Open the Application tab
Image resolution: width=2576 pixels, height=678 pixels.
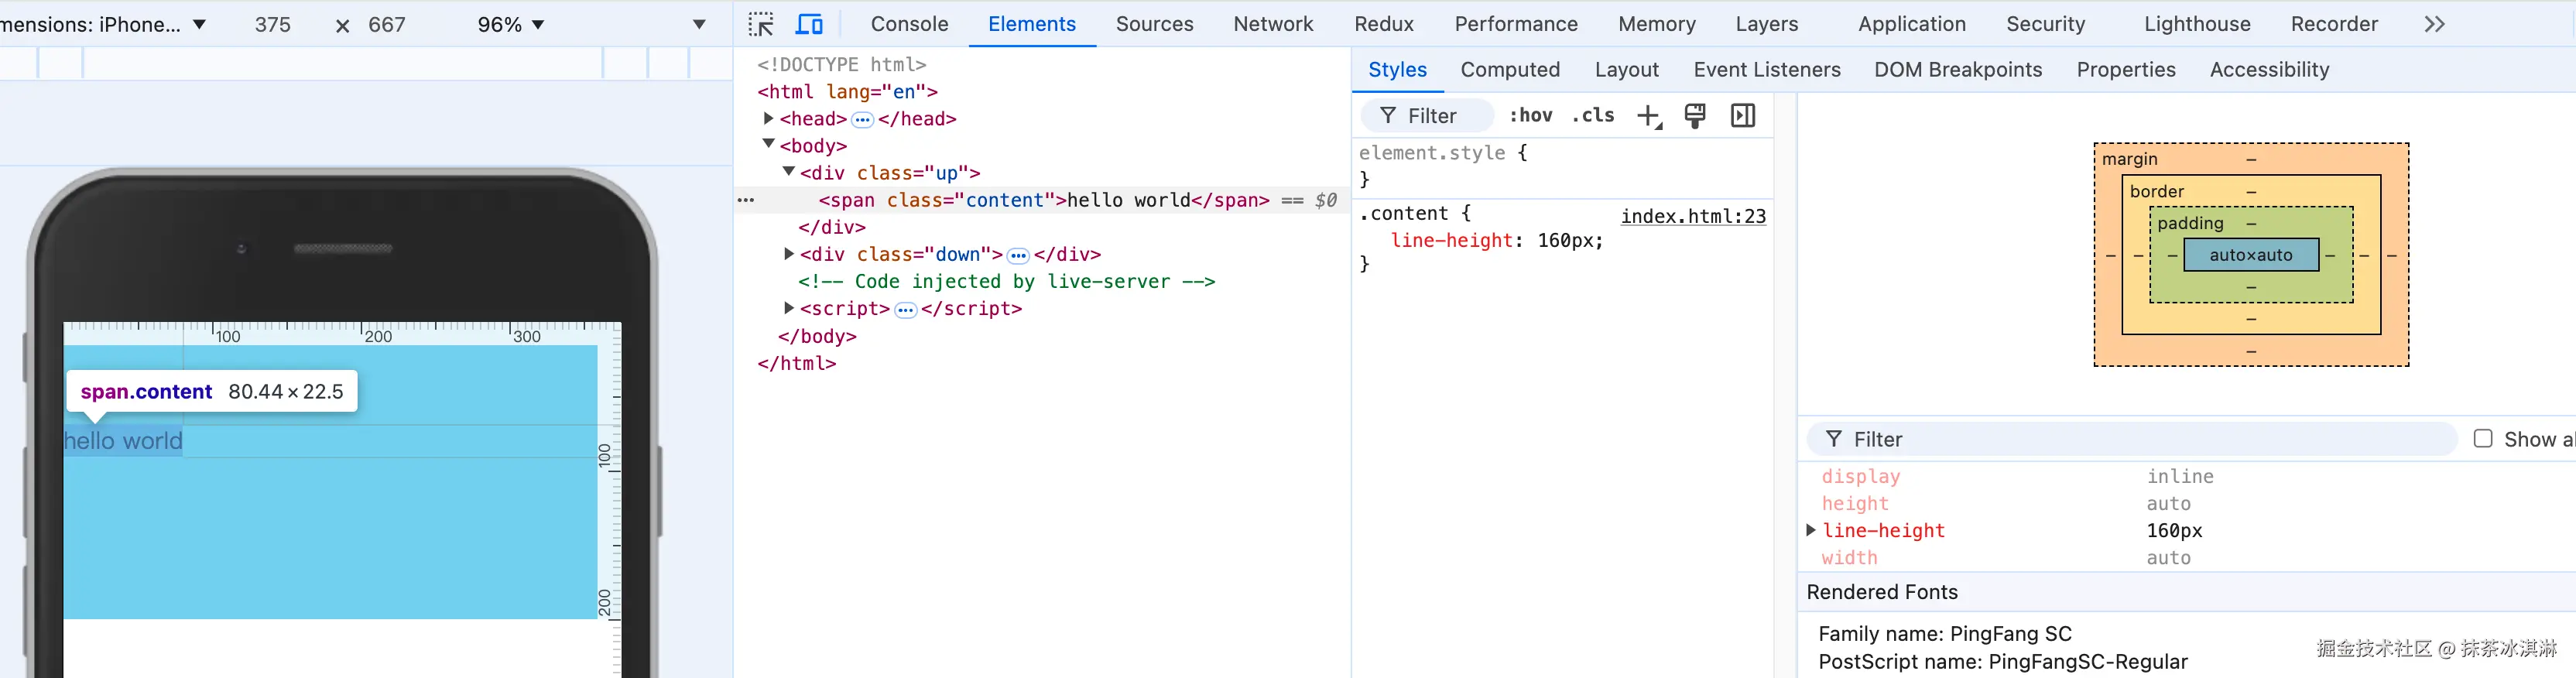coord(1911,24)
